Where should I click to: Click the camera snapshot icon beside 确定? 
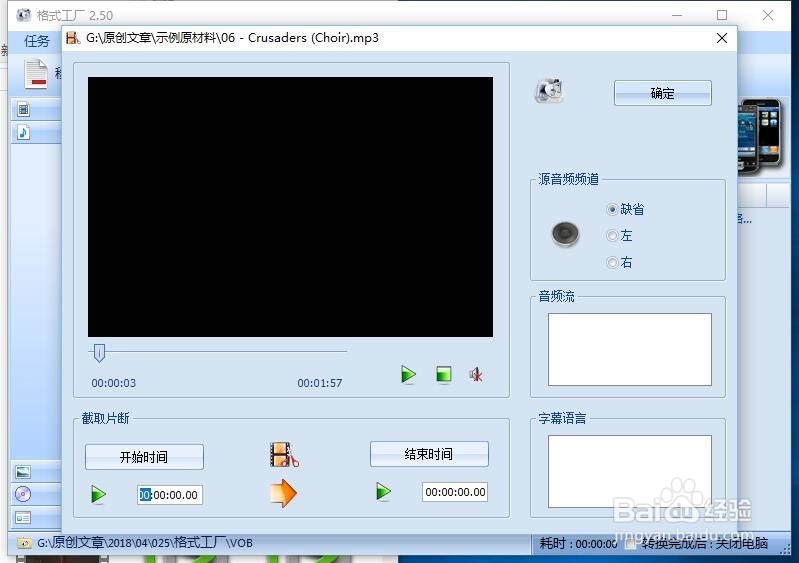[549, 91]
